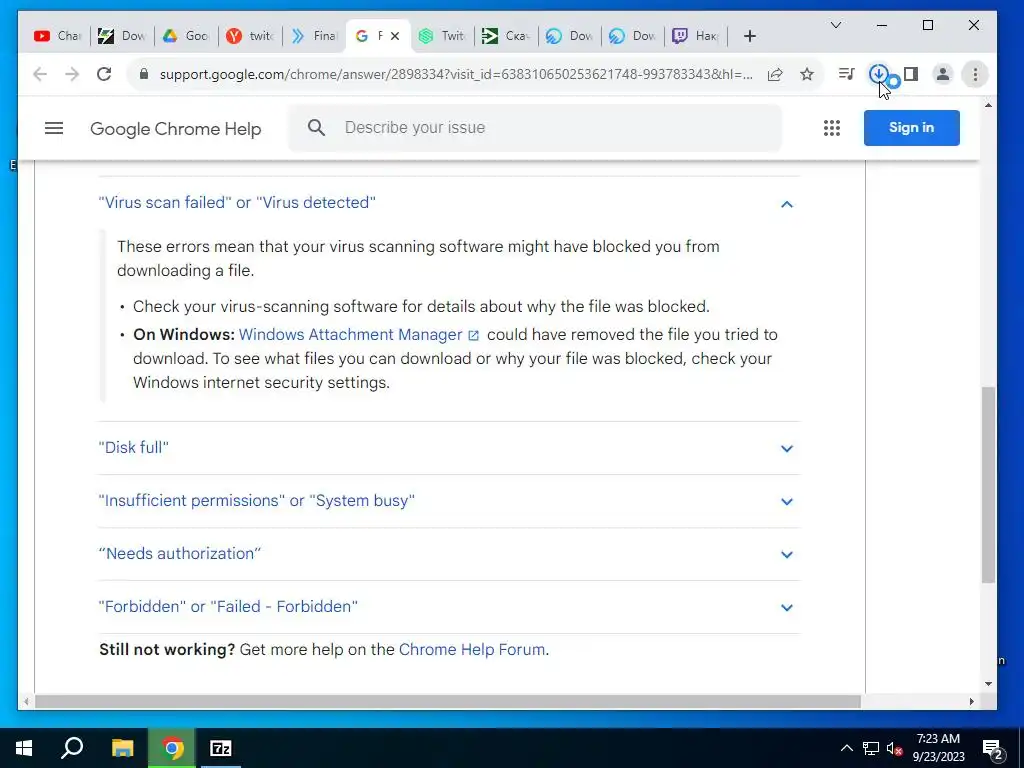Image resolution: width=1024 pixels, height=768 pixels.
Task: Open Chrome three-dot menu
Action: (x=975, y=74)
